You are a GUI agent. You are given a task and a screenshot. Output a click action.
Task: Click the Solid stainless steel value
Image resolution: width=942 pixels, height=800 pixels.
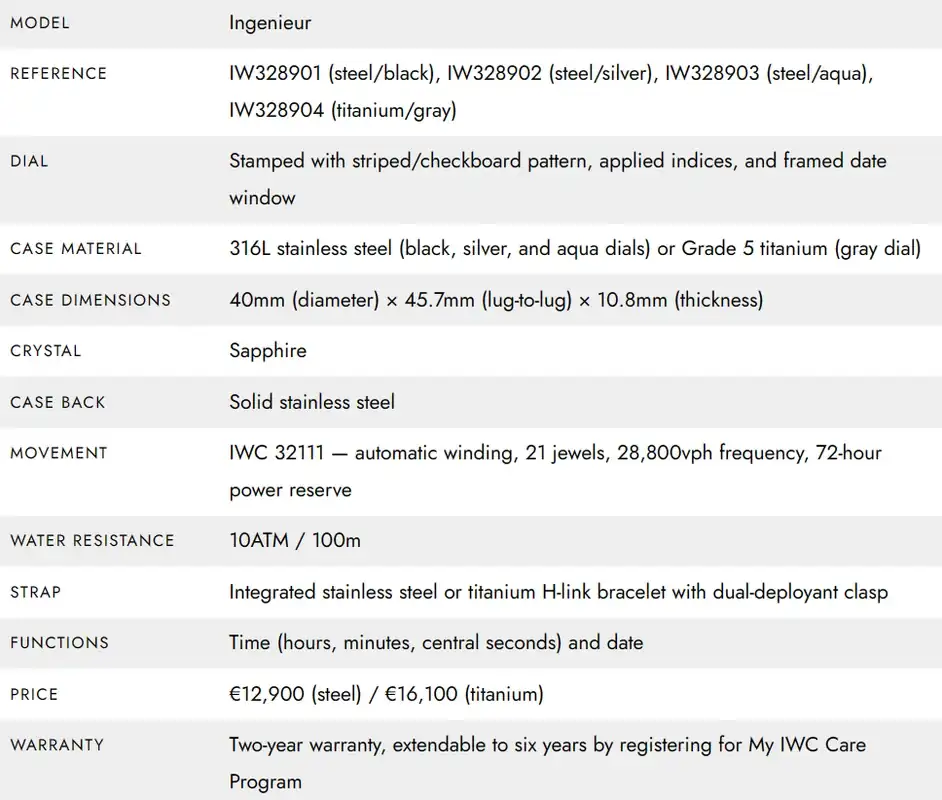click(x=312, y=402)
